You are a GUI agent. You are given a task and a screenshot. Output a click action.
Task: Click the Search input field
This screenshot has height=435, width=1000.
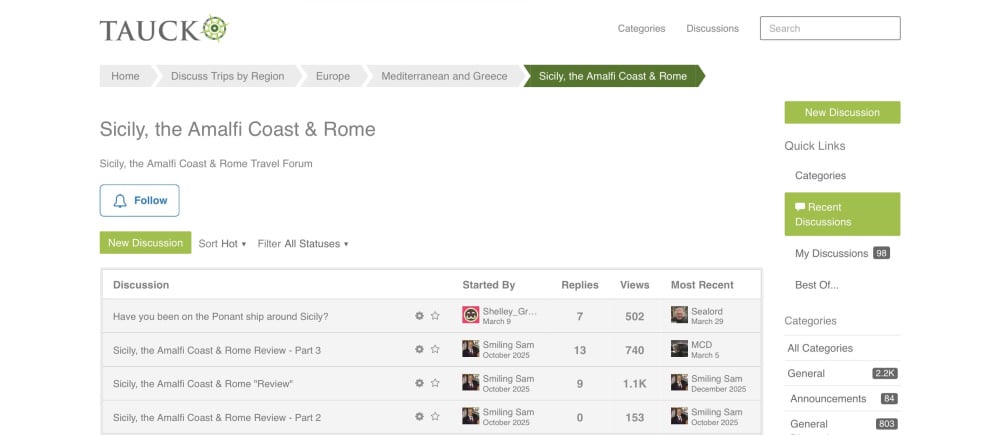[x=830, y=29]
